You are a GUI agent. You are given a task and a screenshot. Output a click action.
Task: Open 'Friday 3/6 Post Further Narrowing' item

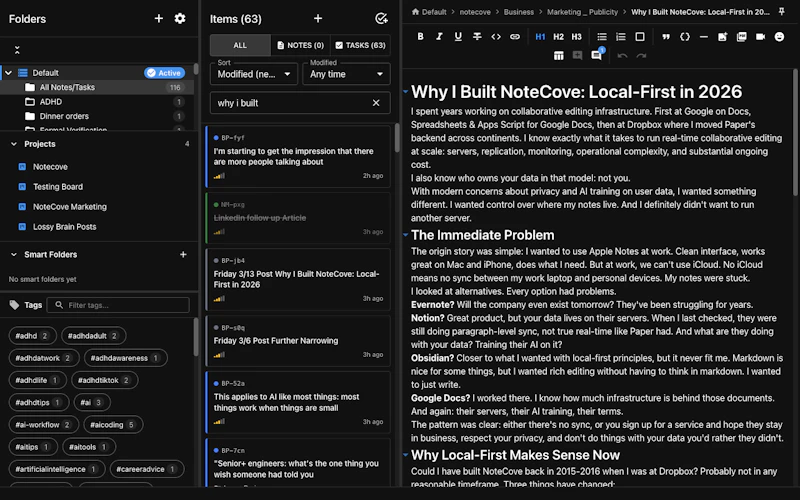click(298, 340)
